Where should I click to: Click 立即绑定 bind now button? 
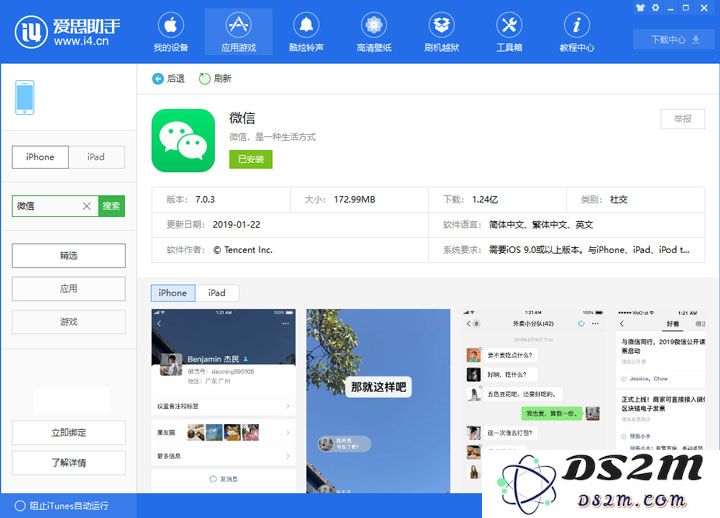click(68, 433)
